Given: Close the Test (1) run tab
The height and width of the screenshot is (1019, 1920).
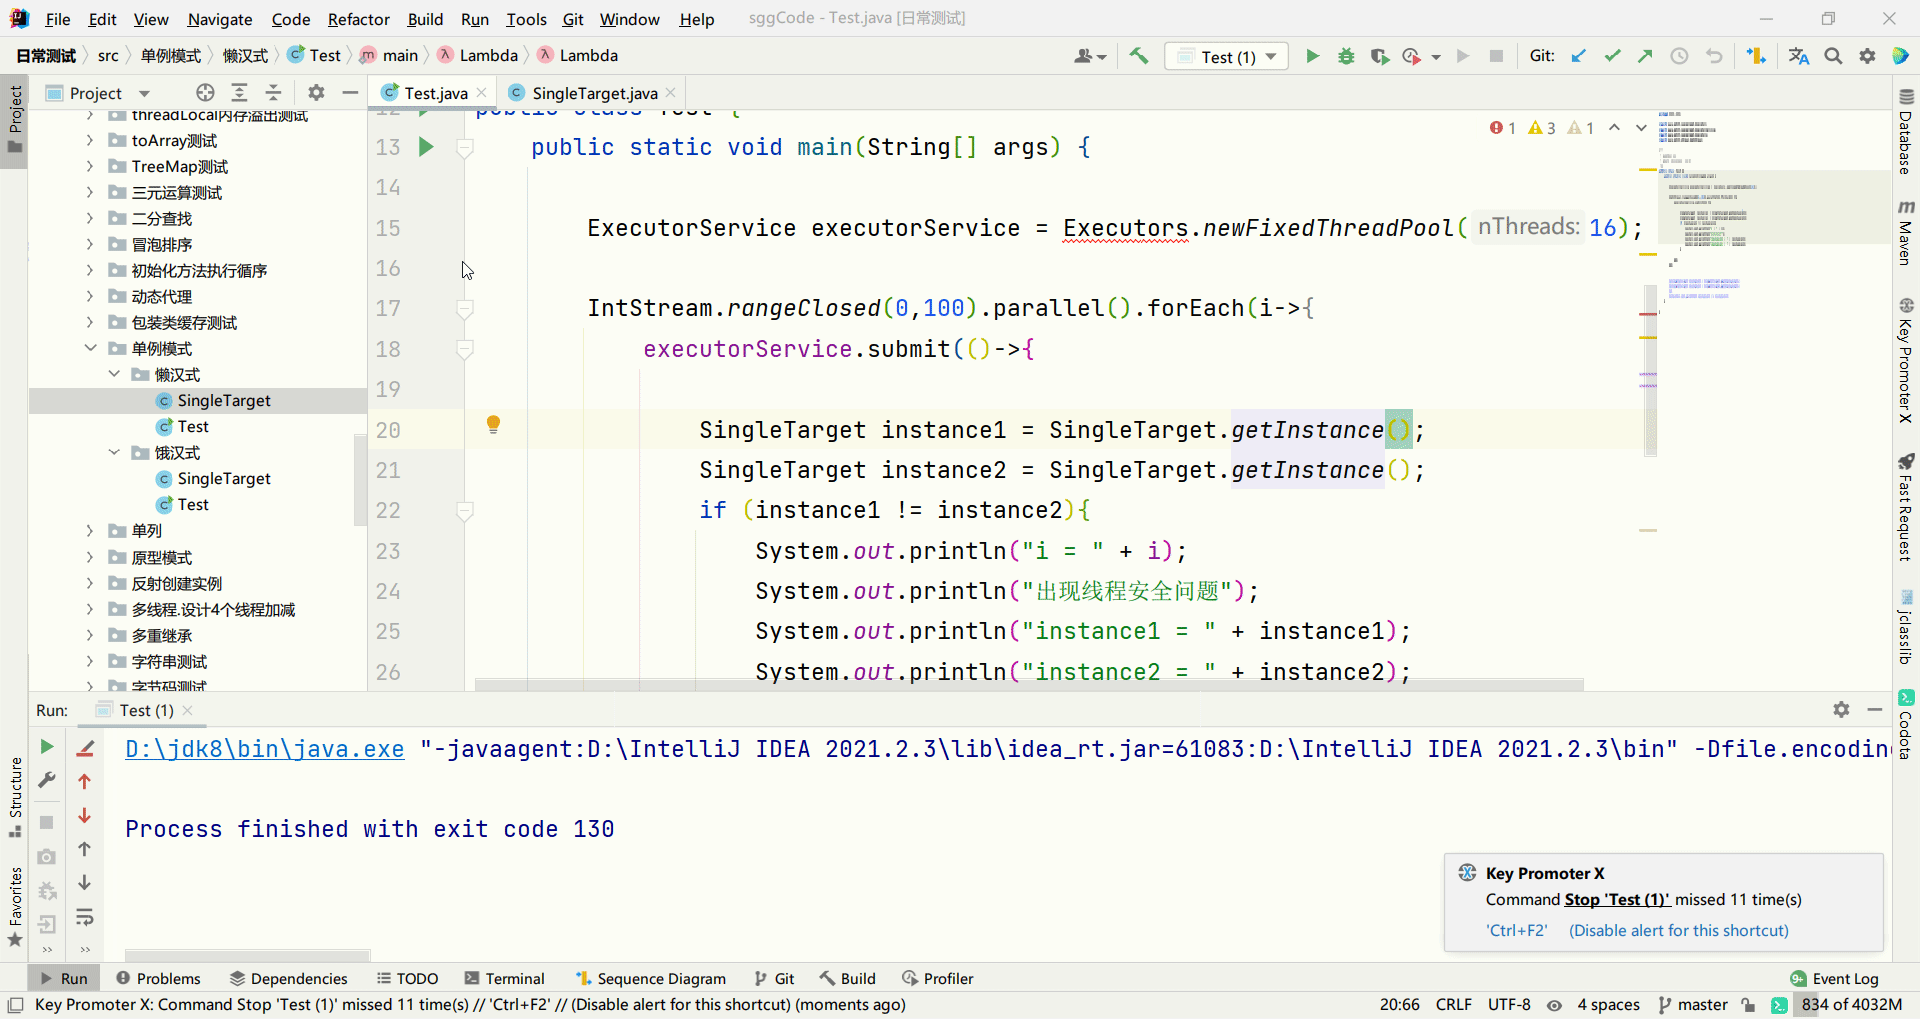Looking at the screenshot, I should tap(188, 710).
